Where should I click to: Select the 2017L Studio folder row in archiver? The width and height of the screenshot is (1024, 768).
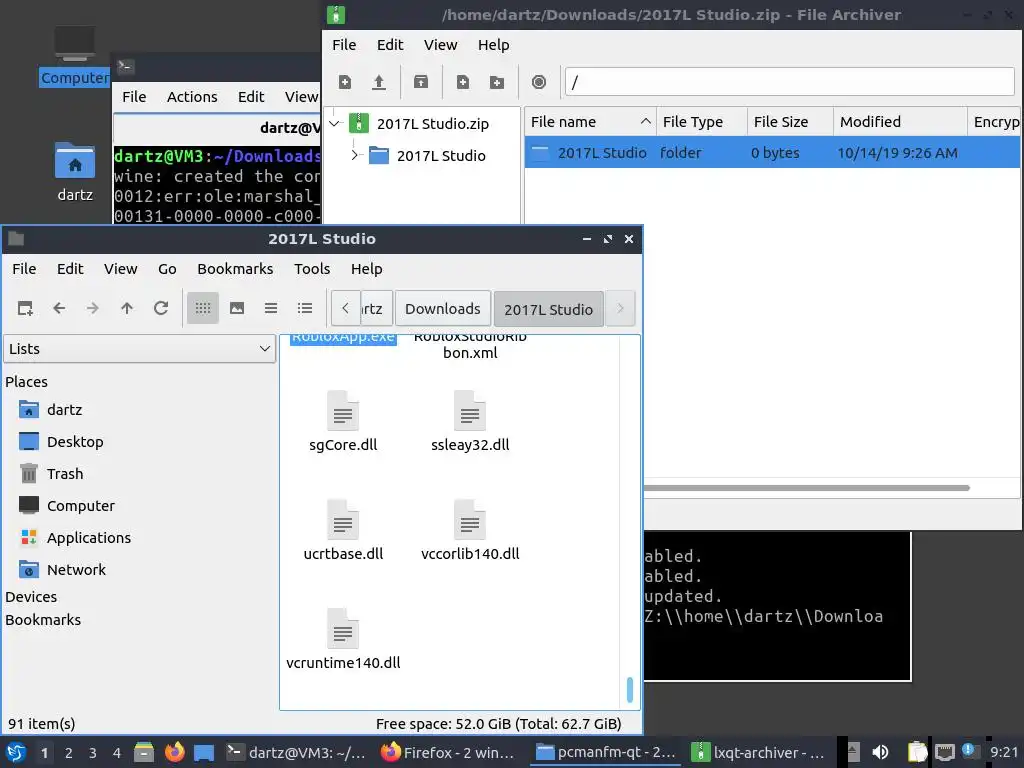[x=772, y=153]
